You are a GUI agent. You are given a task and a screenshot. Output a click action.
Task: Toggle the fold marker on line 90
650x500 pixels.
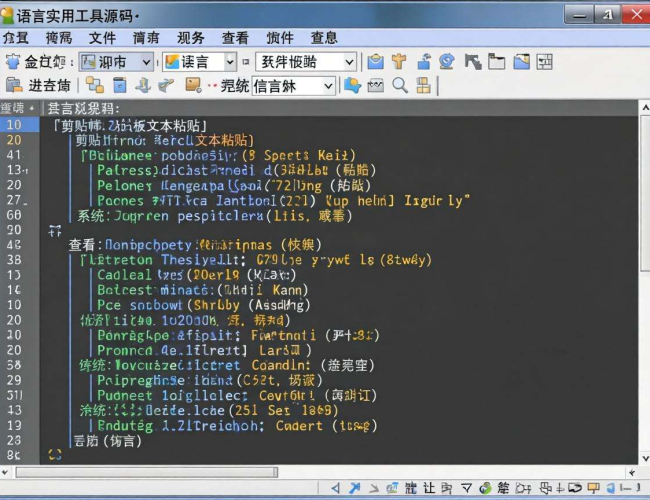[55, 231]
